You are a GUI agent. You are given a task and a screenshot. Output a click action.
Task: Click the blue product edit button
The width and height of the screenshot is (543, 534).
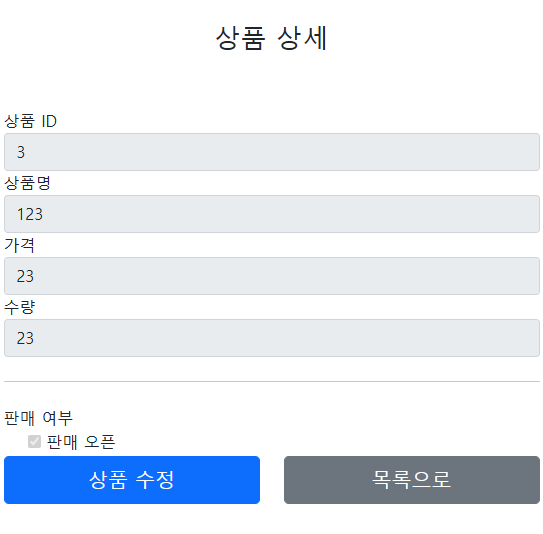(x=132, y=480)
